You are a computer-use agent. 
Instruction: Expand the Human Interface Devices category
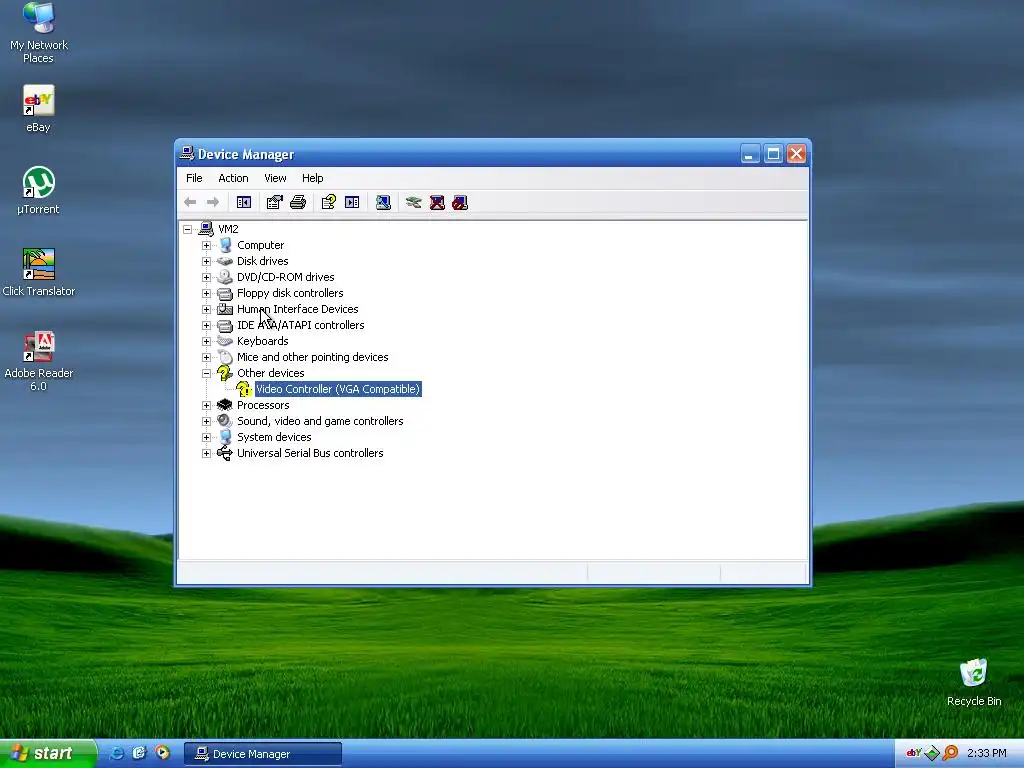coord(206,310)
